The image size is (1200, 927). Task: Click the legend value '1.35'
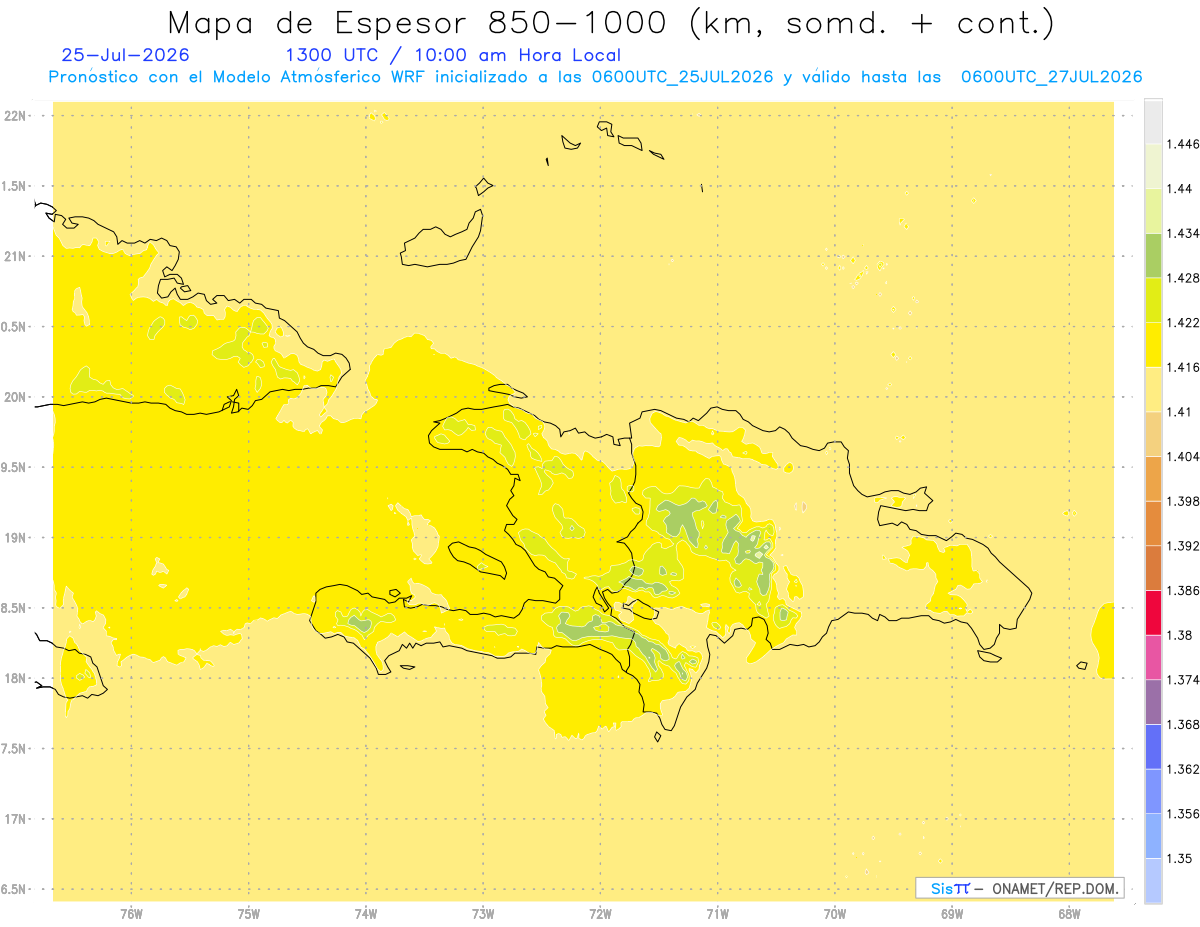(x=1180, y=858)
